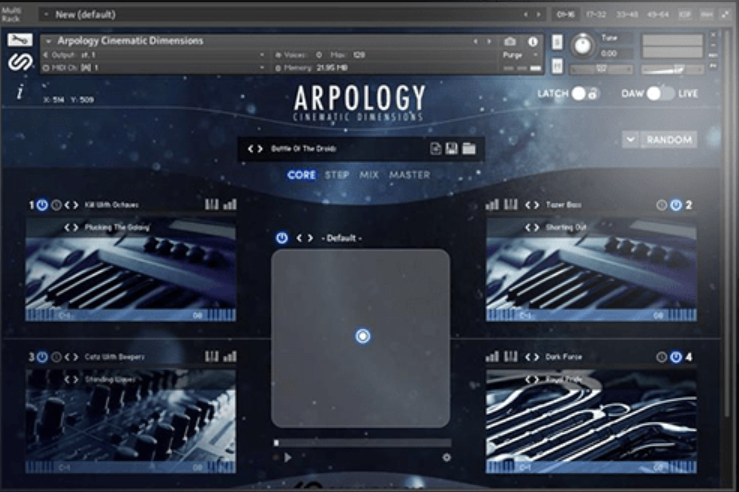Screen dimensions: 739x492
Task: Click layer 4 metallic circuit thumbnail image
Action: point(591,421)
